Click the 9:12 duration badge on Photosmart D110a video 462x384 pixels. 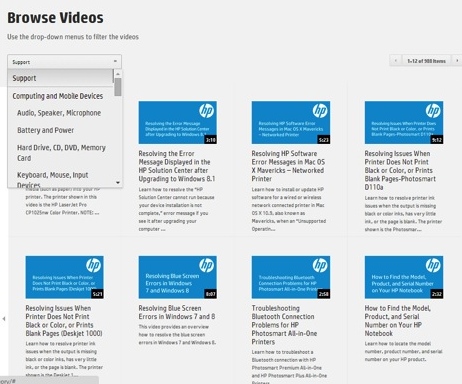coord(437,140)
